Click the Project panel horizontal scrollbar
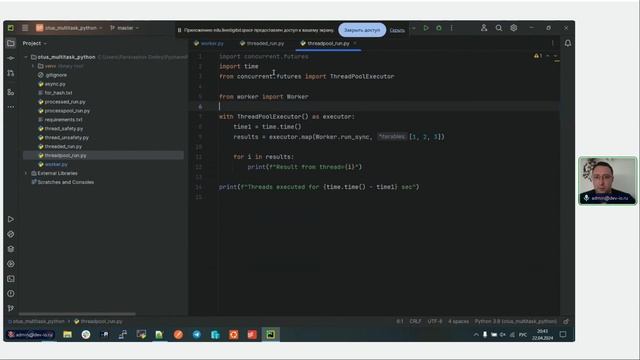 (x=77, y=314)
